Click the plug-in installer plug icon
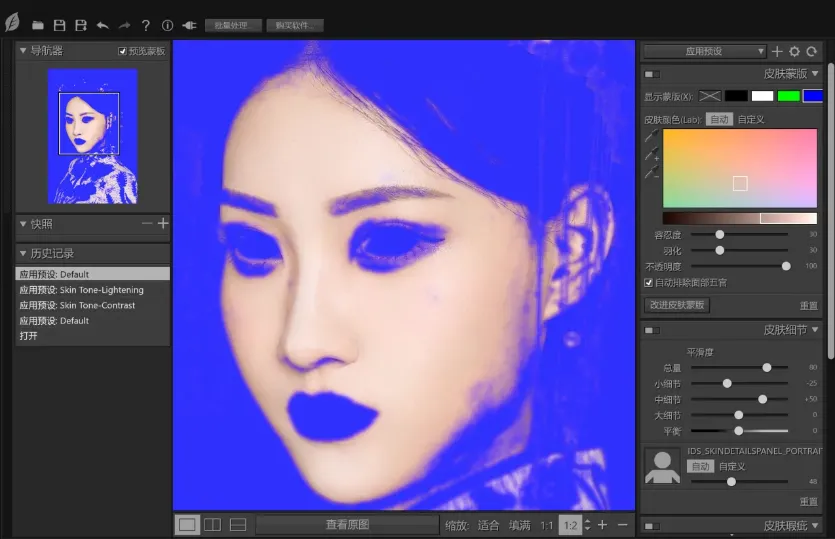The width and height of the screenshot is (835, 539). [189, 25]
